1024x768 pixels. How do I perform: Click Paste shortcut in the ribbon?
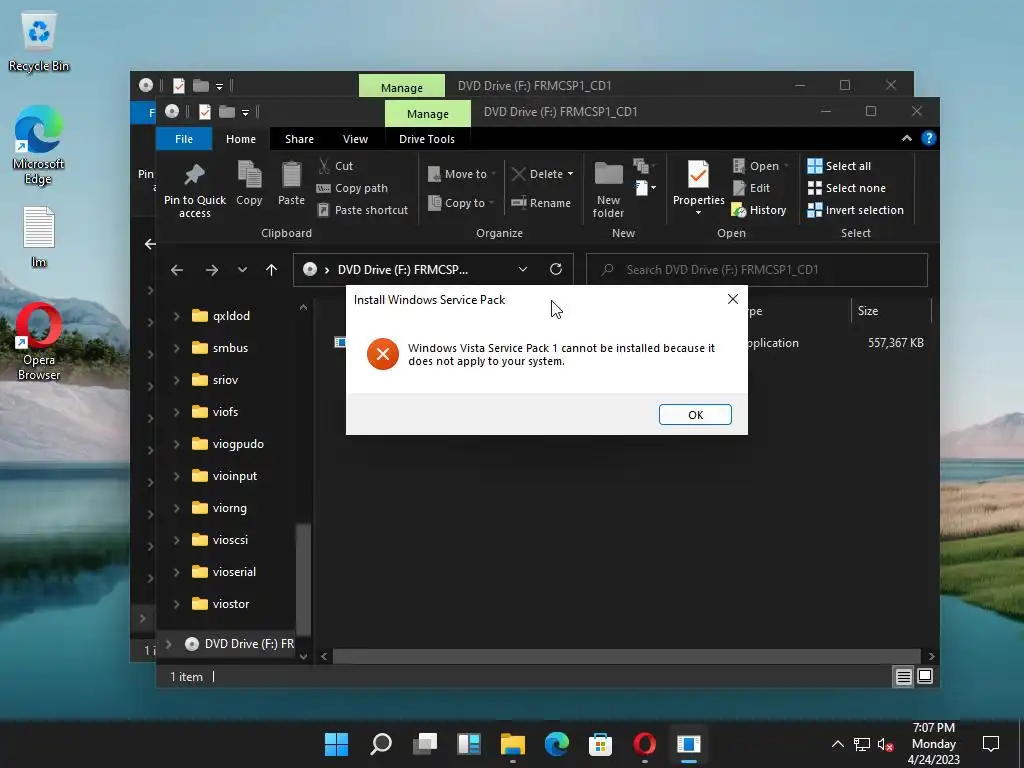pos(362,210)
